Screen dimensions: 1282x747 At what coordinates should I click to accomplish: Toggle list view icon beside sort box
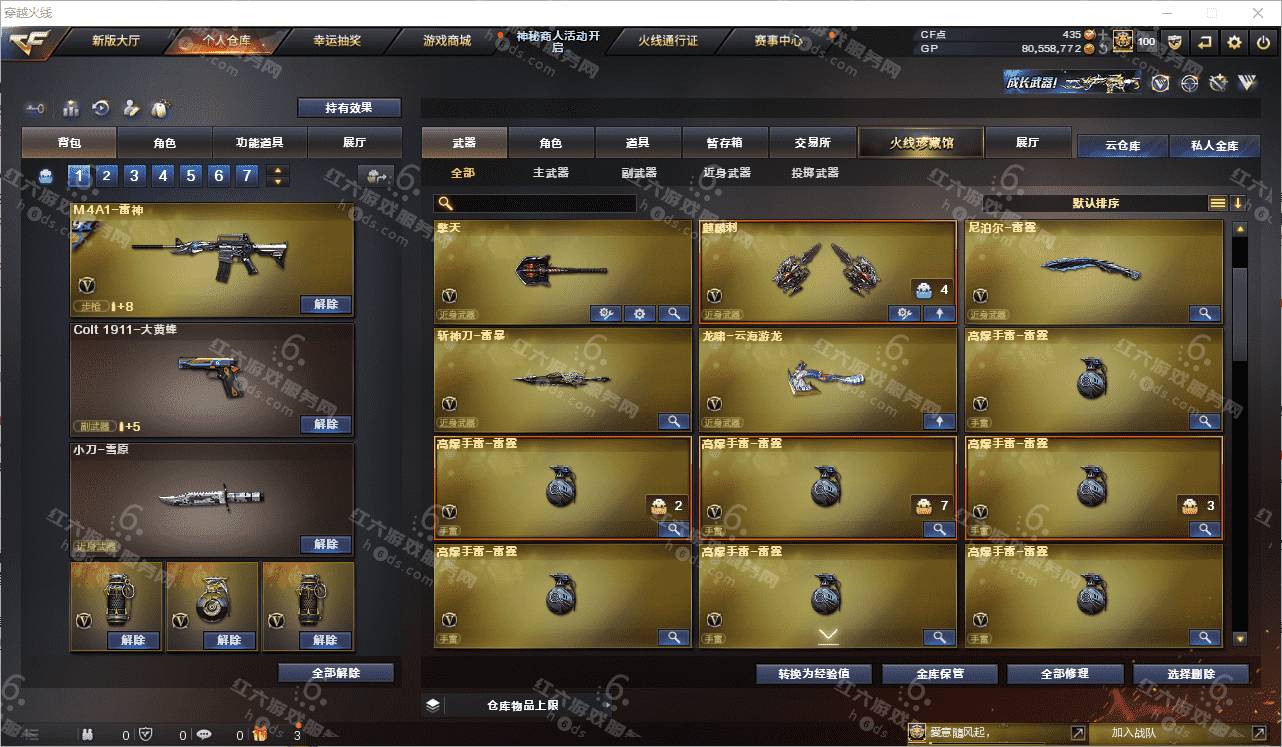tap(1217, 203)
